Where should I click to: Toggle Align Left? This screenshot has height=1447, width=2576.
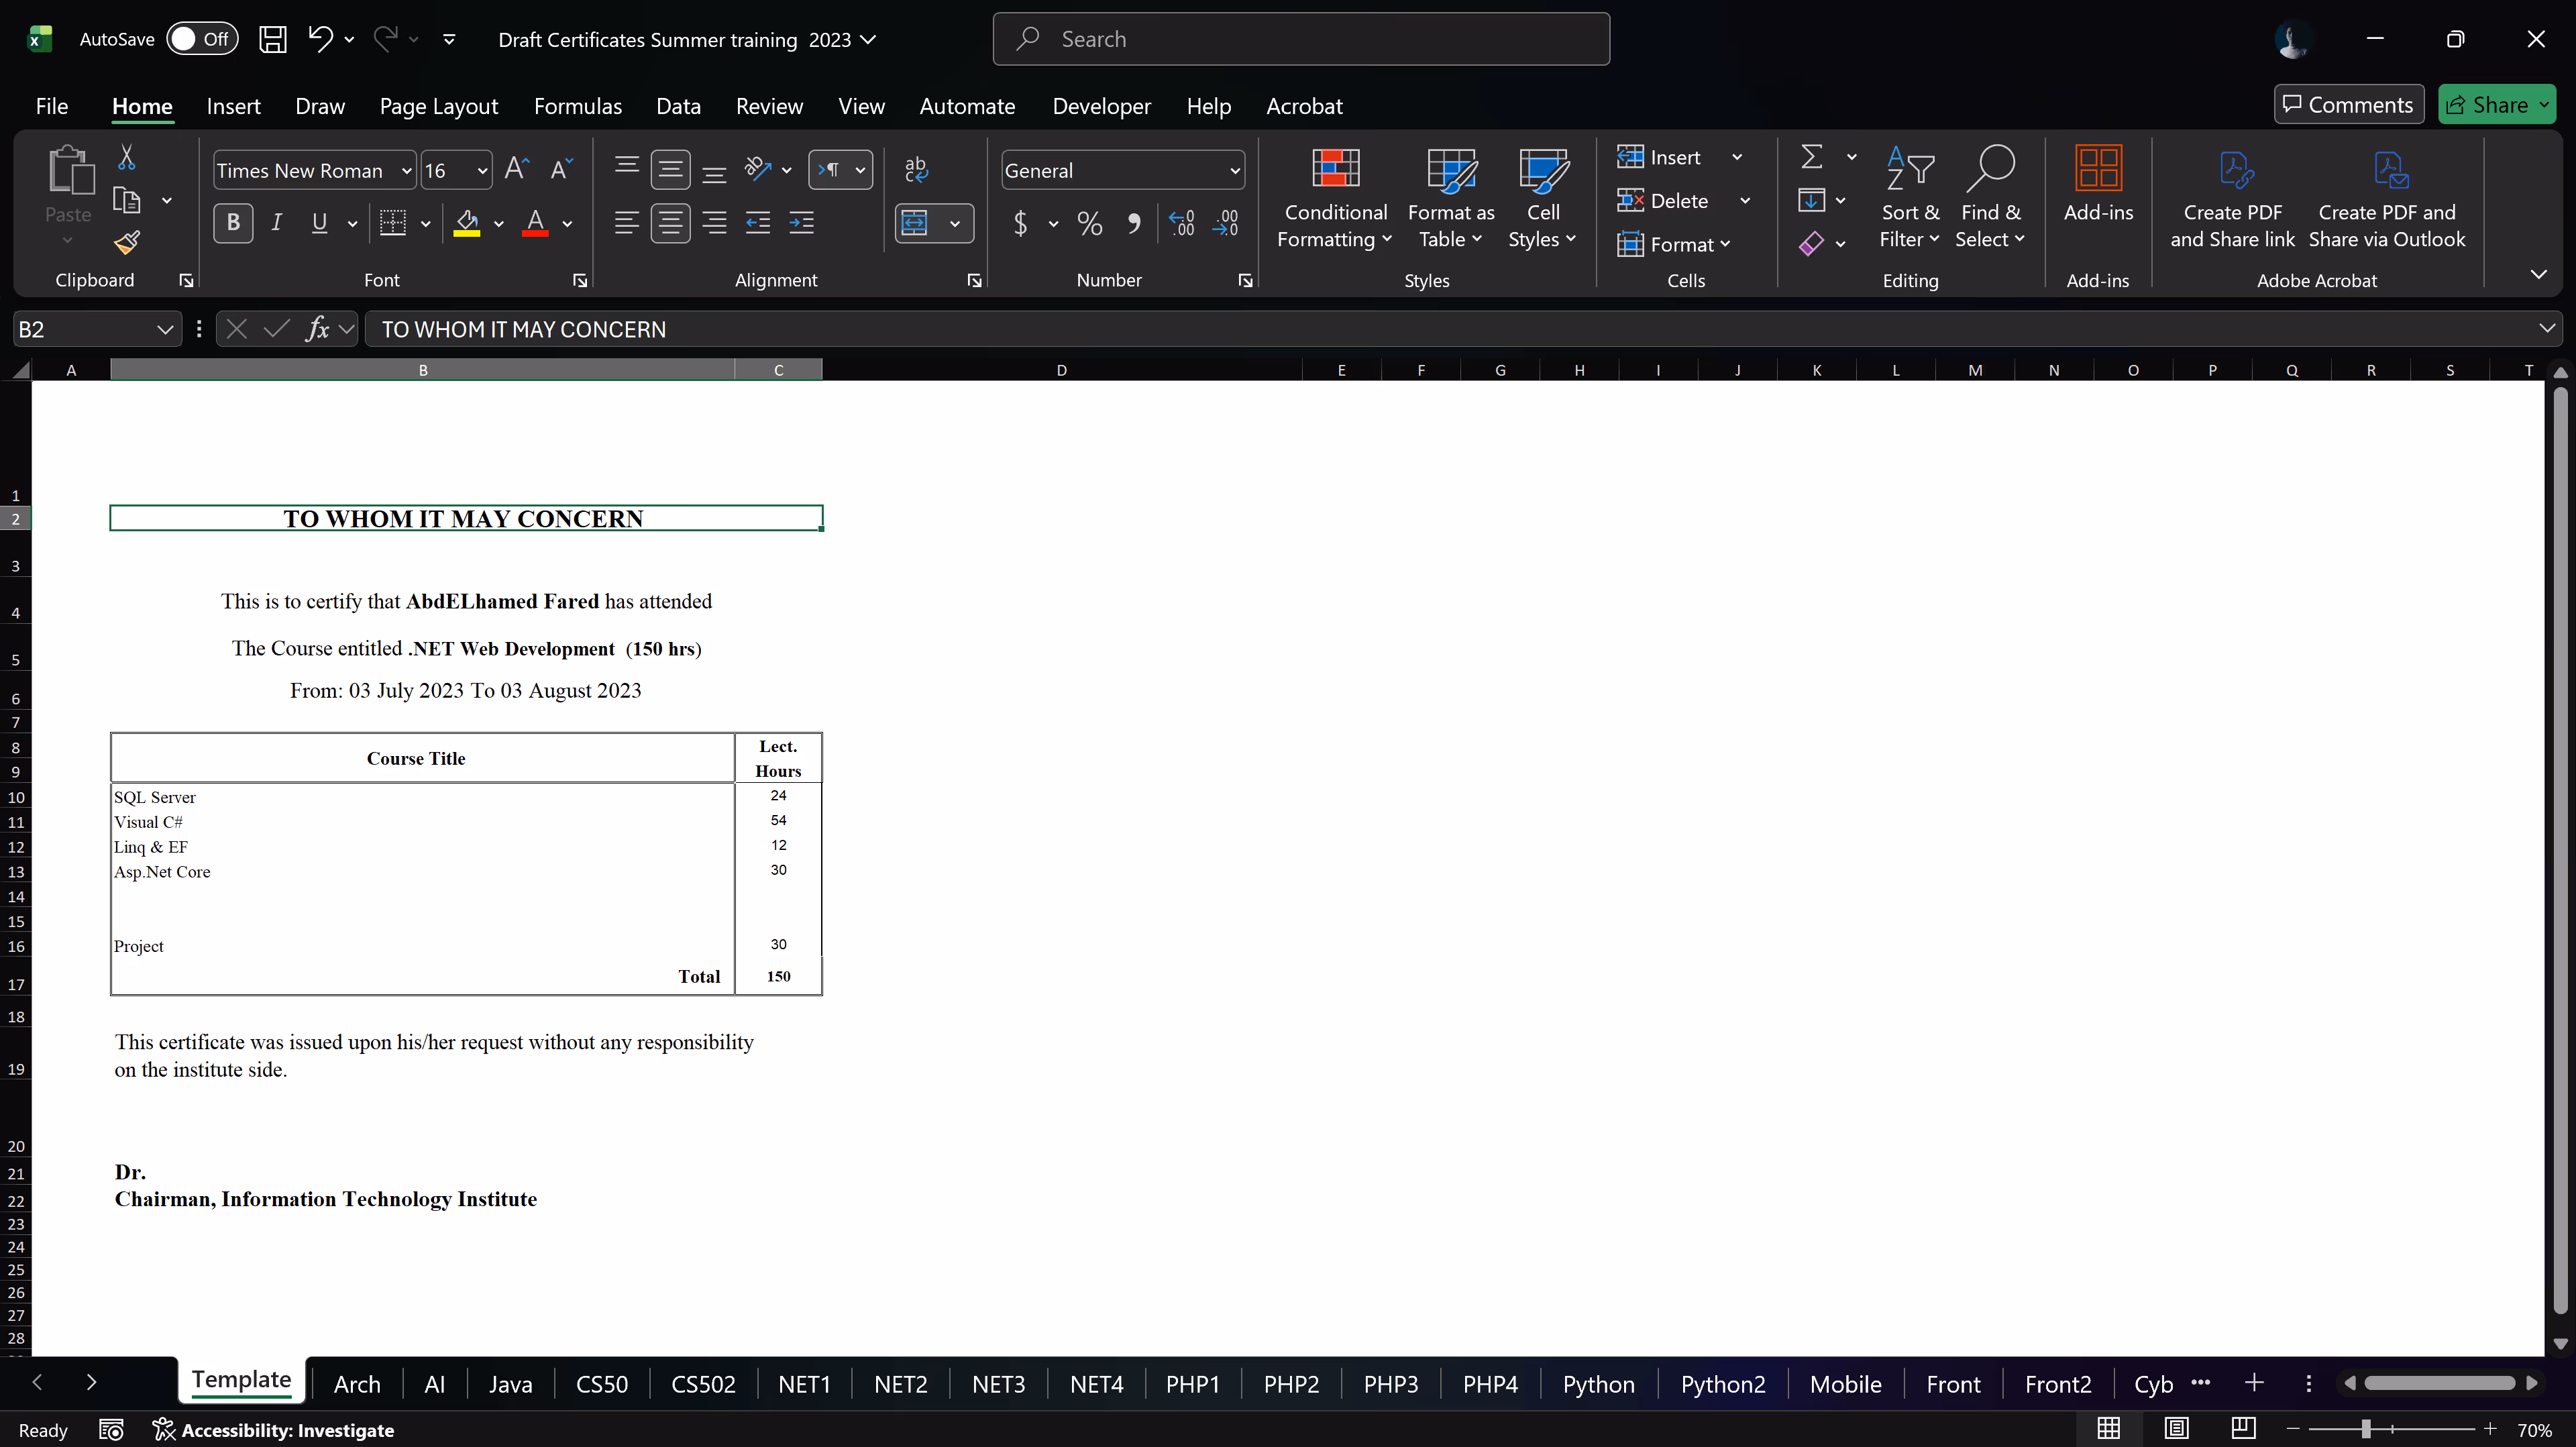(x=626, y=222)
